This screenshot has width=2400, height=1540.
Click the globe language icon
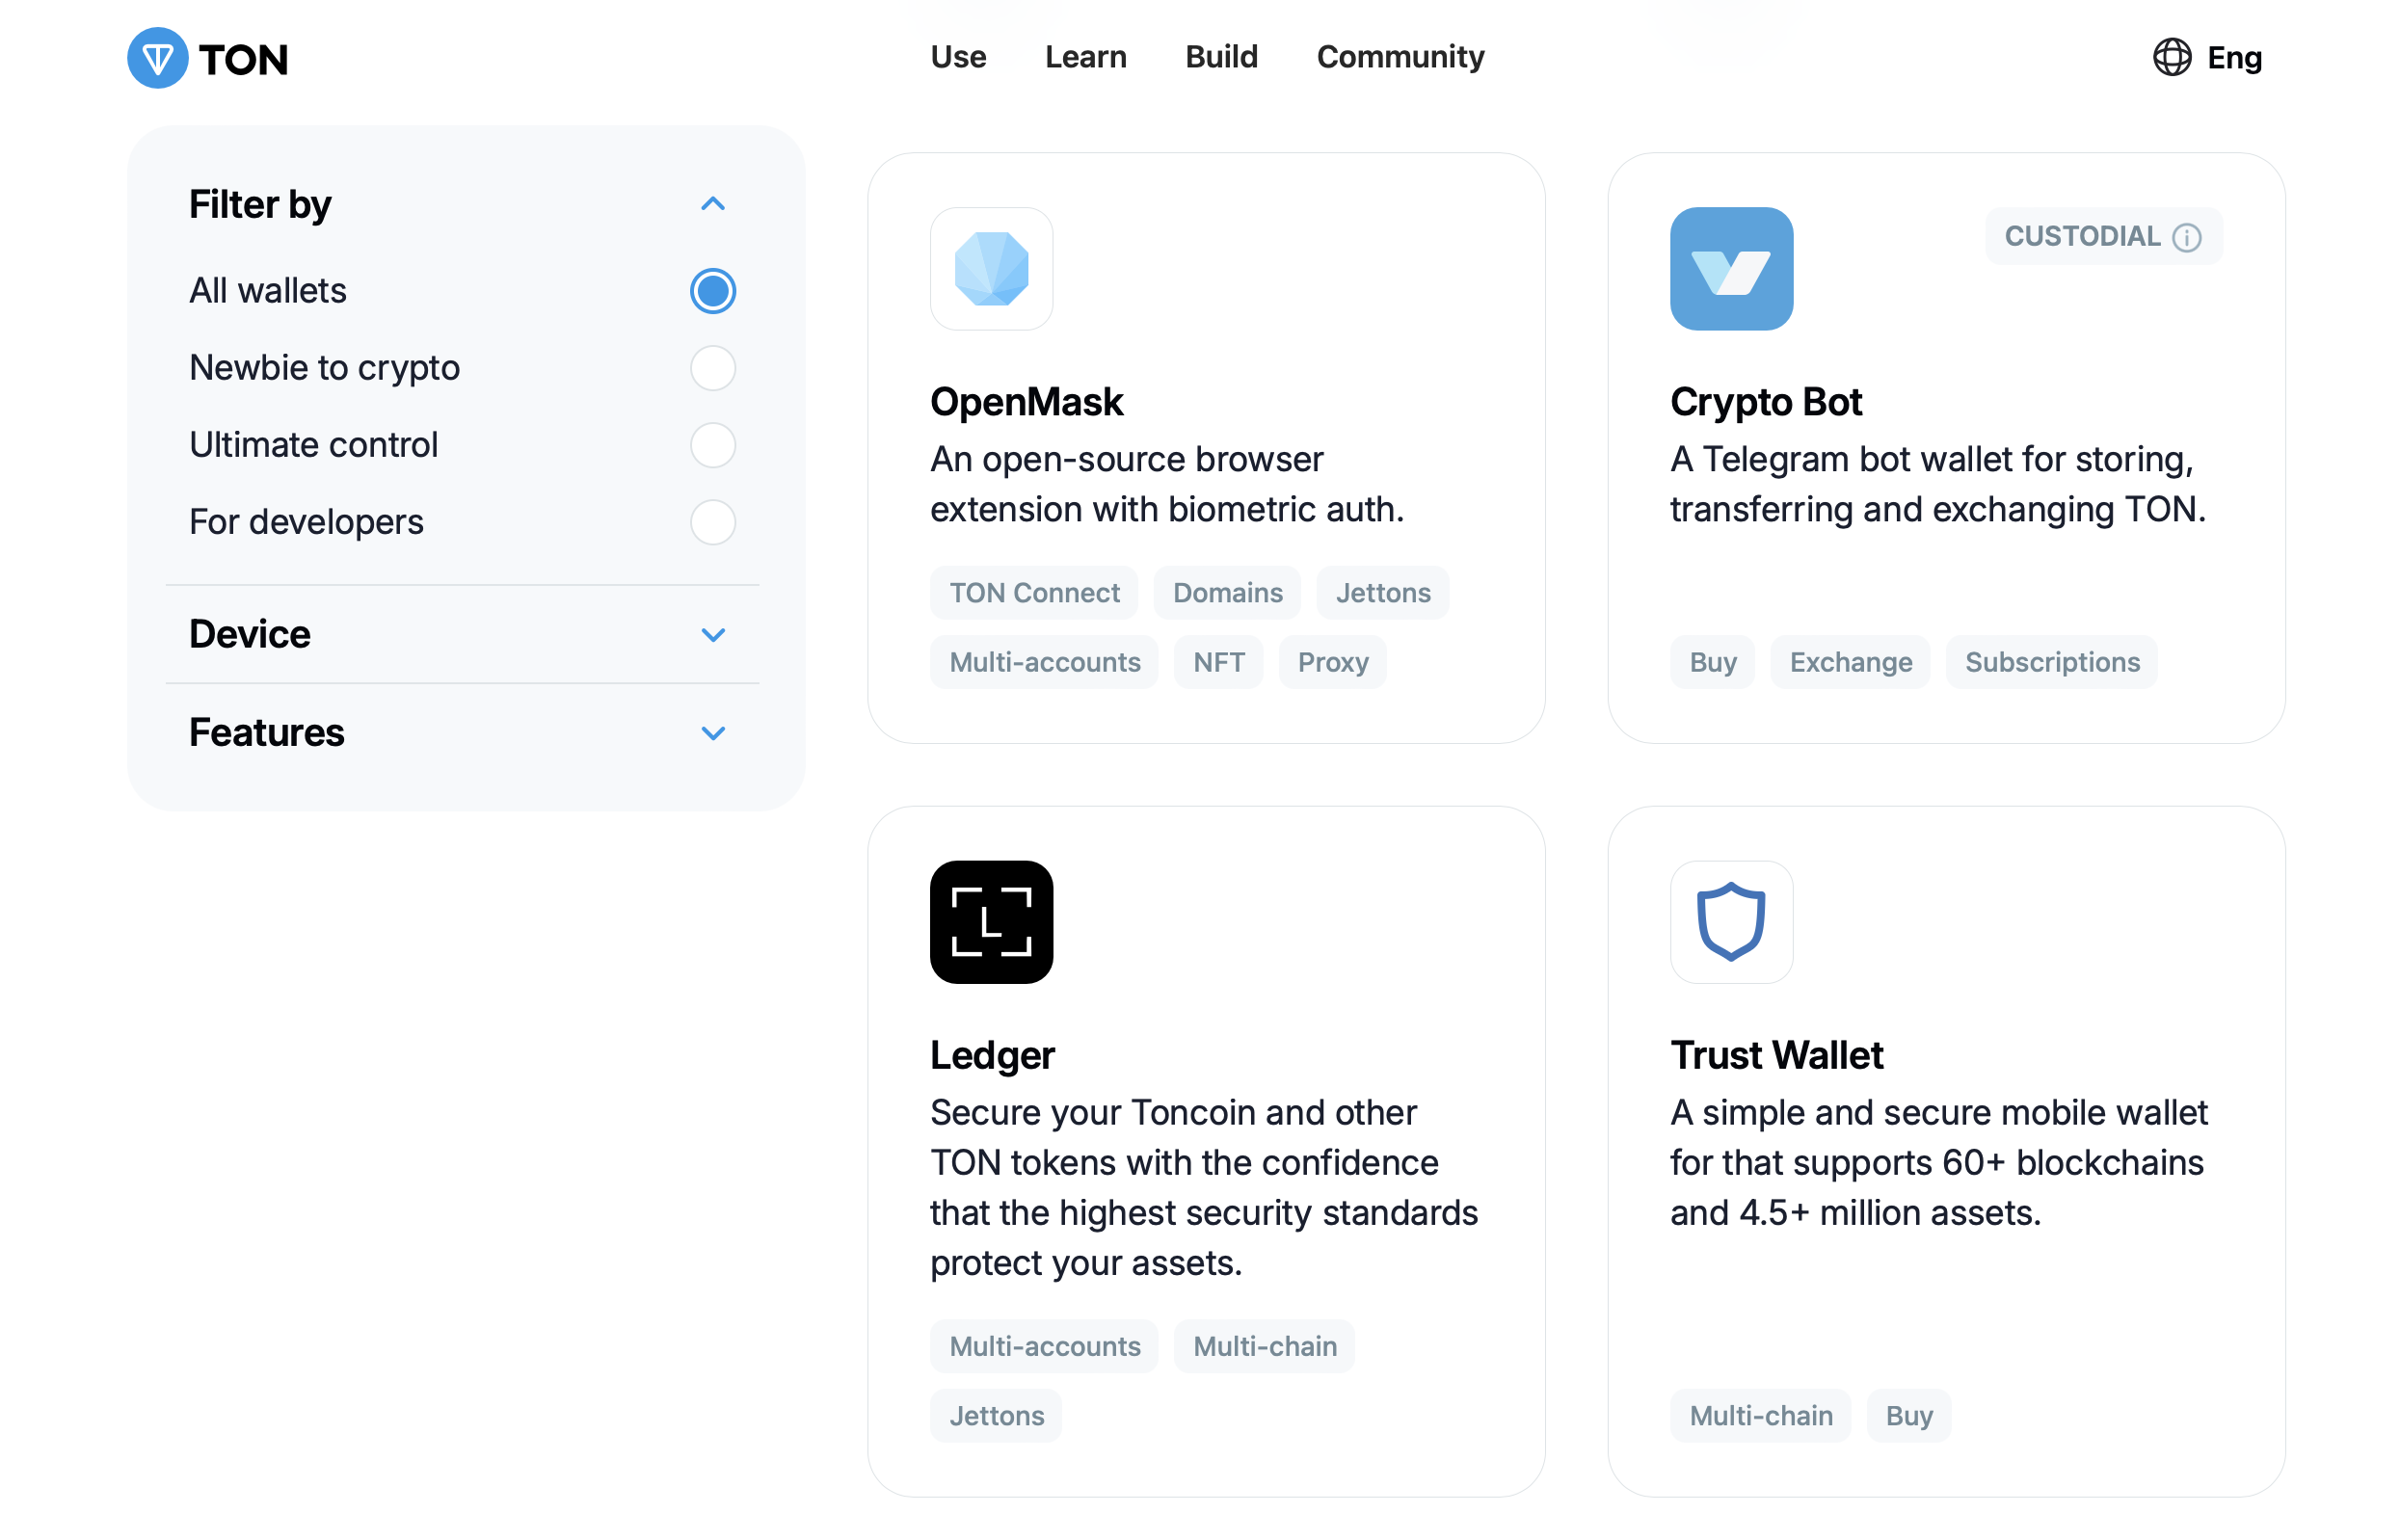pyautogui.click(x=2171, y=58)
